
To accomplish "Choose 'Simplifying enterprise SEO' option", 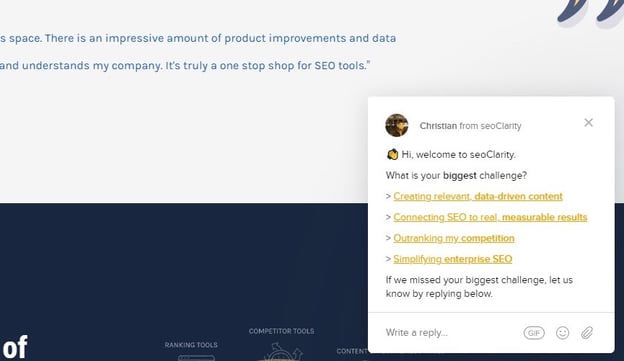I will pyautogui.click(x=452, y=259).
